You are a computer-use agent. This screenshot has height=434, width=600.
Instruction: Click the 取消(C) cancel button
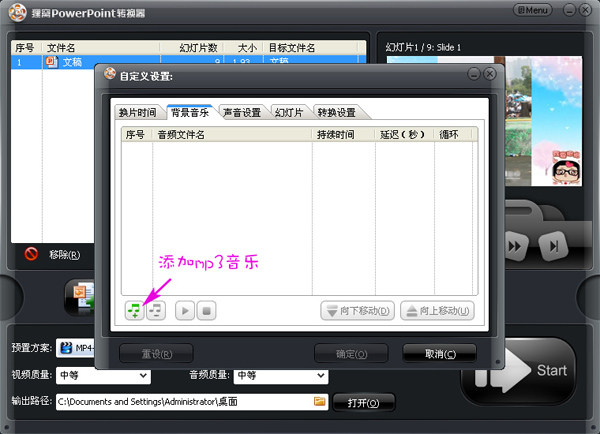[440, 354]
